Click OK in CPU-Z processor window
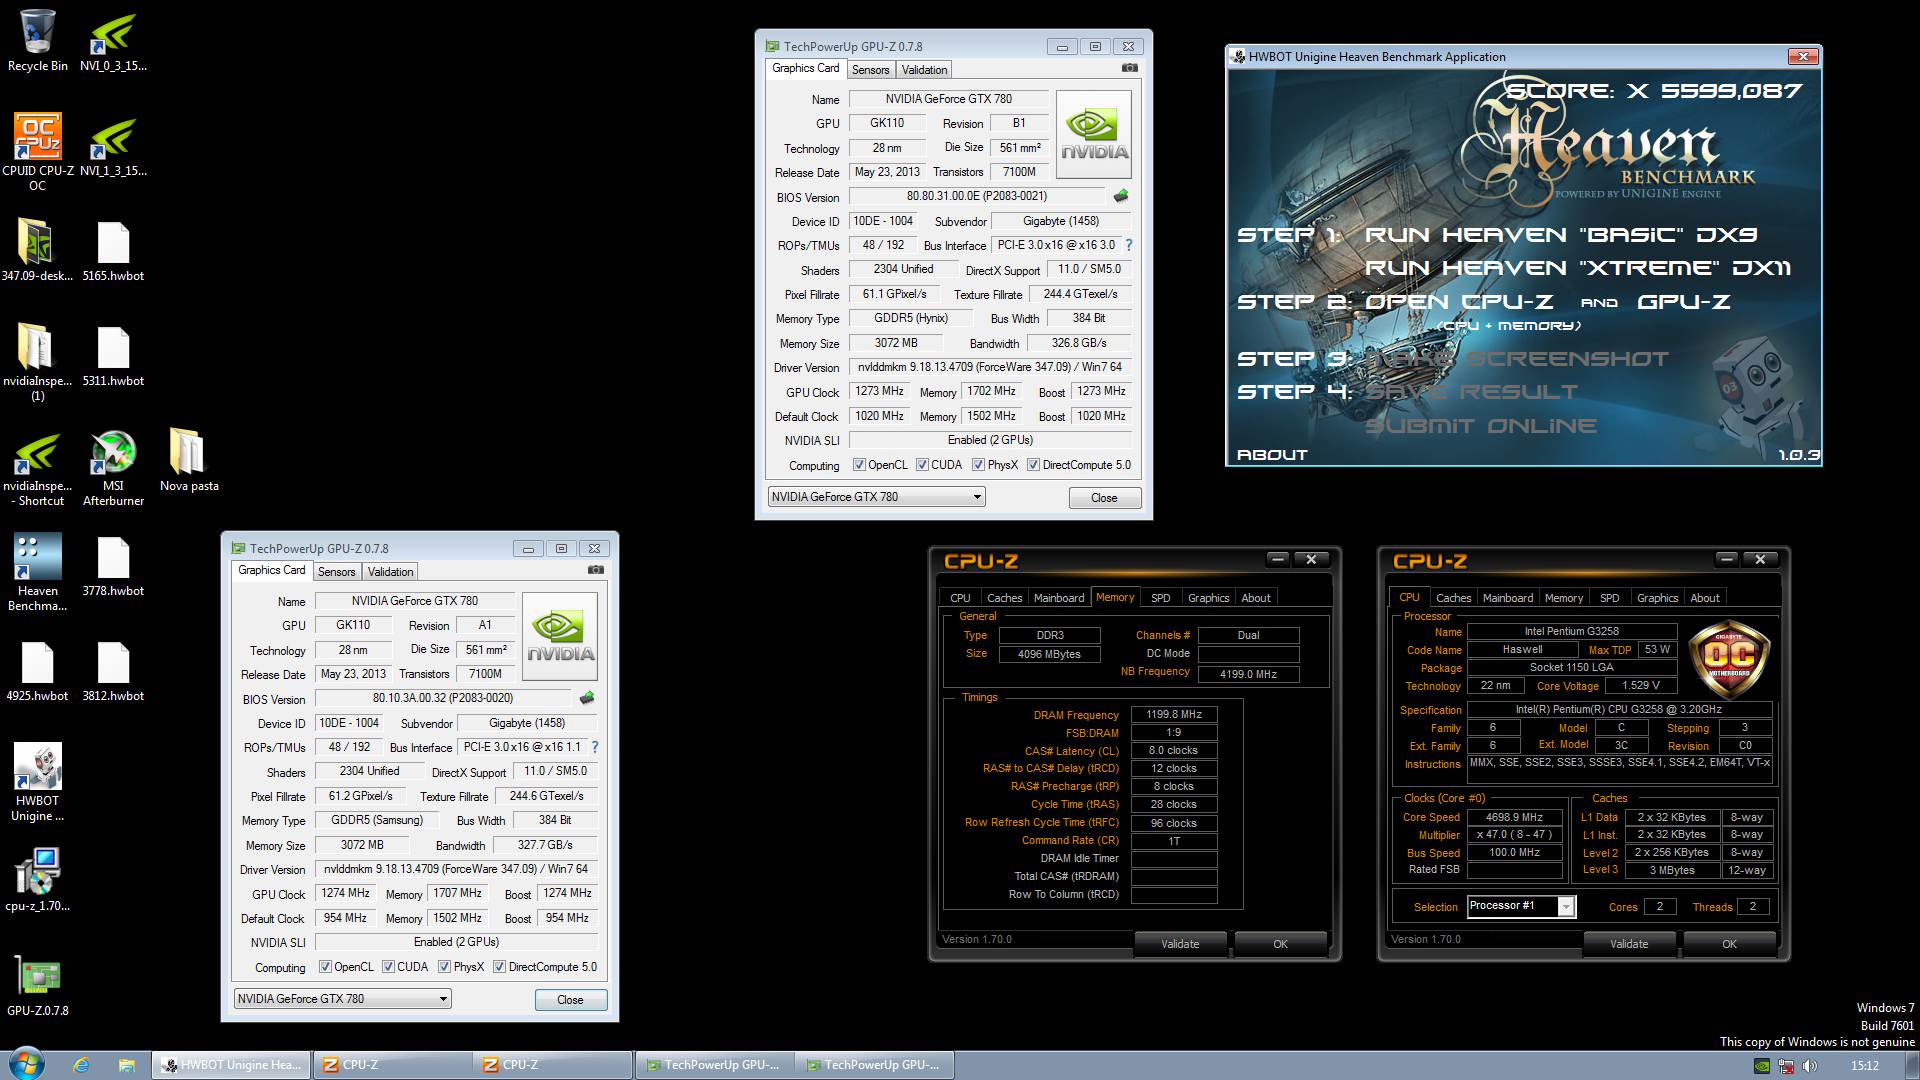The height and width of the screenshot is (1080, 1920). tap(1729, 944)
